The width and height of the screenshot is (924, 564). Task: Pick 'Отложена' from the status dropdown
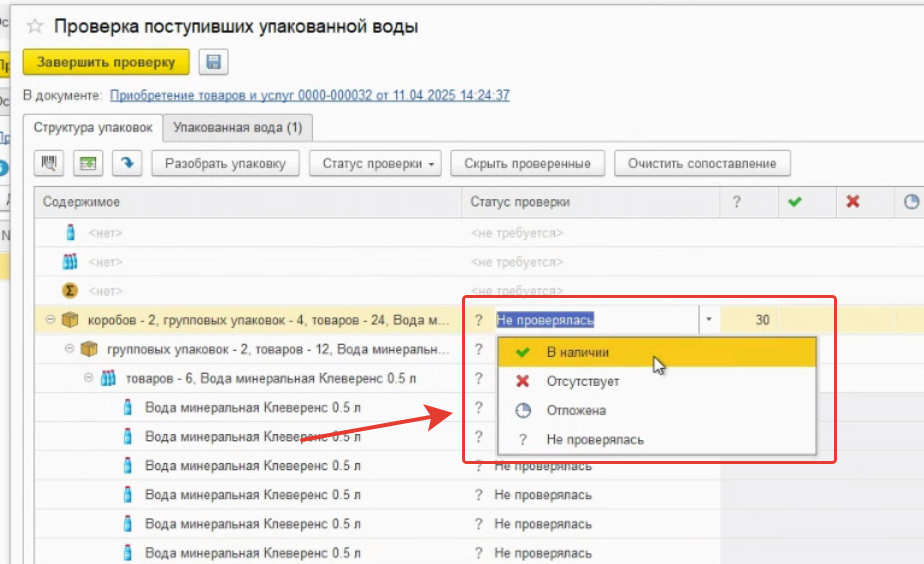click(x=575, y=410)
